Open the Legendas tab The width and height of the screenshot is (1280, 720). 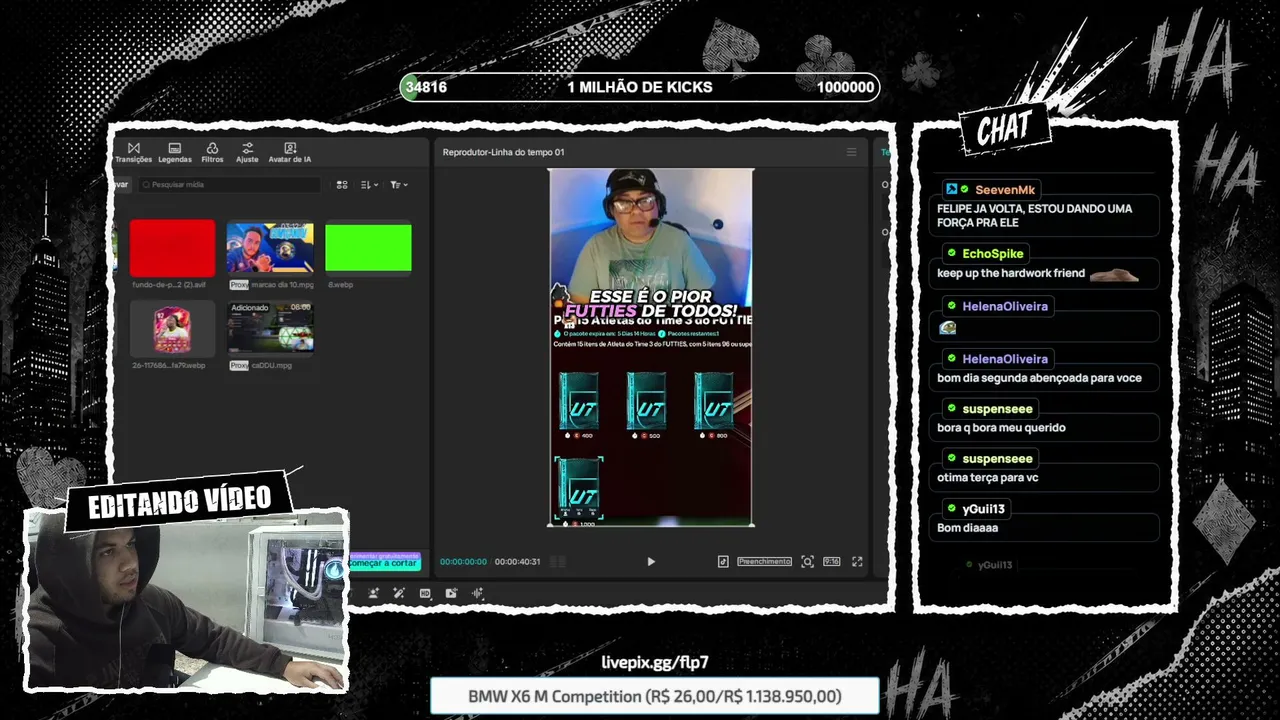click(x=175, y=152)
